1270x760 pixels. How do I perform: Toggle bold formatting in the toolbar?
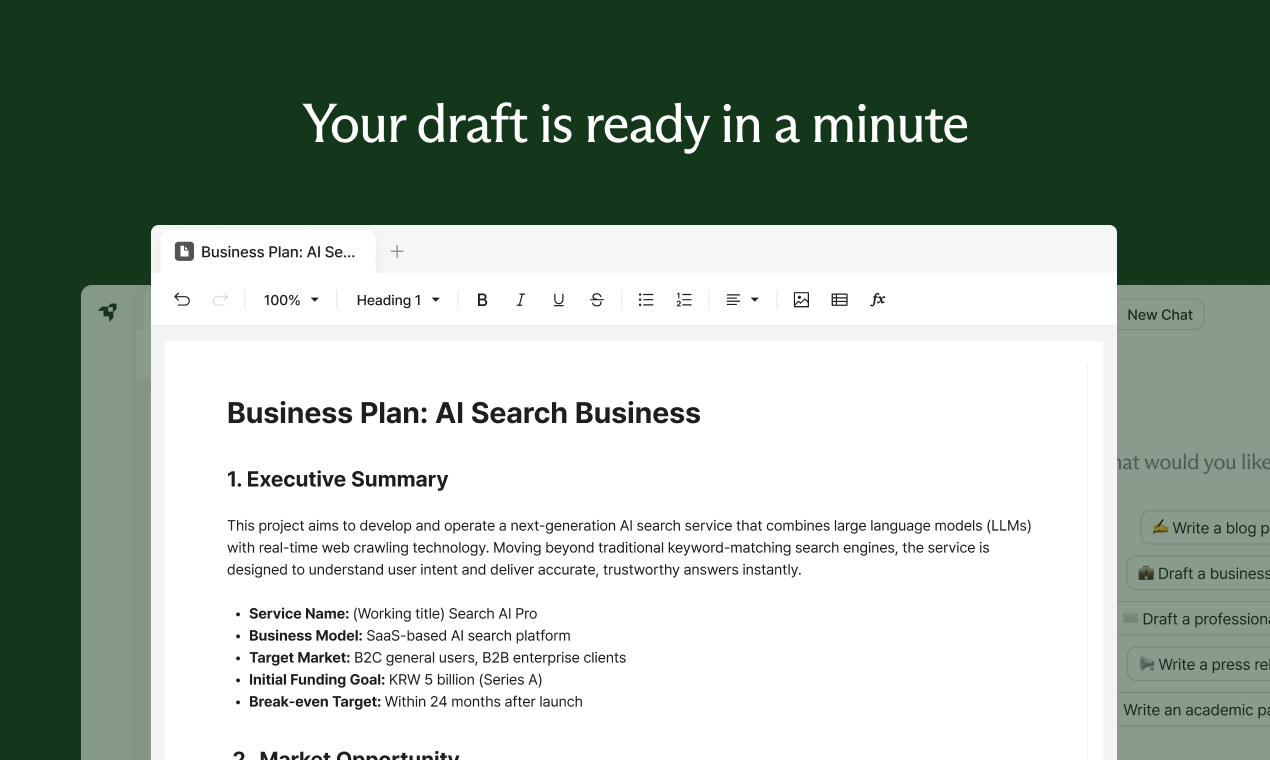click(x=482, y=299)
